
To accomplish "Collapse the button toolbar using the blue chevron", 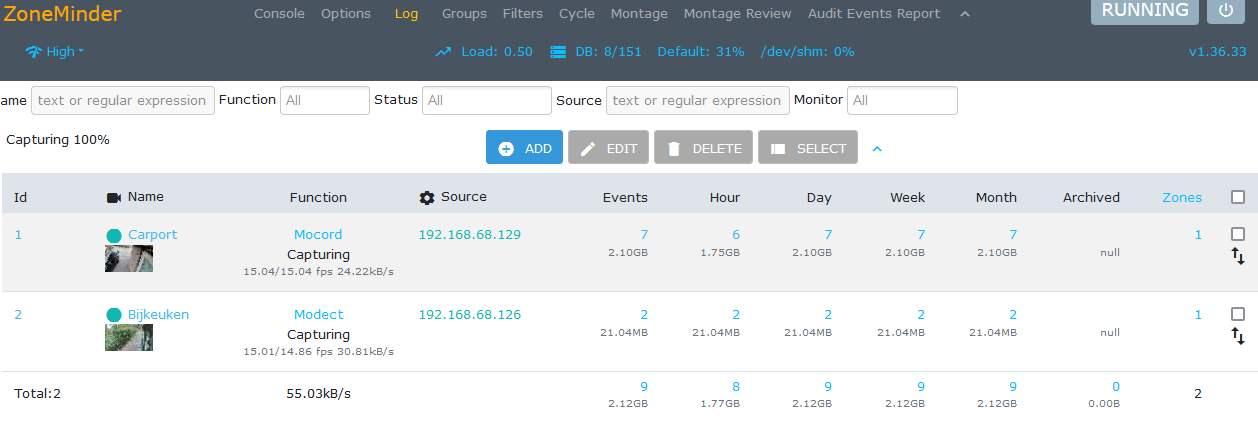I will [877, 149].
